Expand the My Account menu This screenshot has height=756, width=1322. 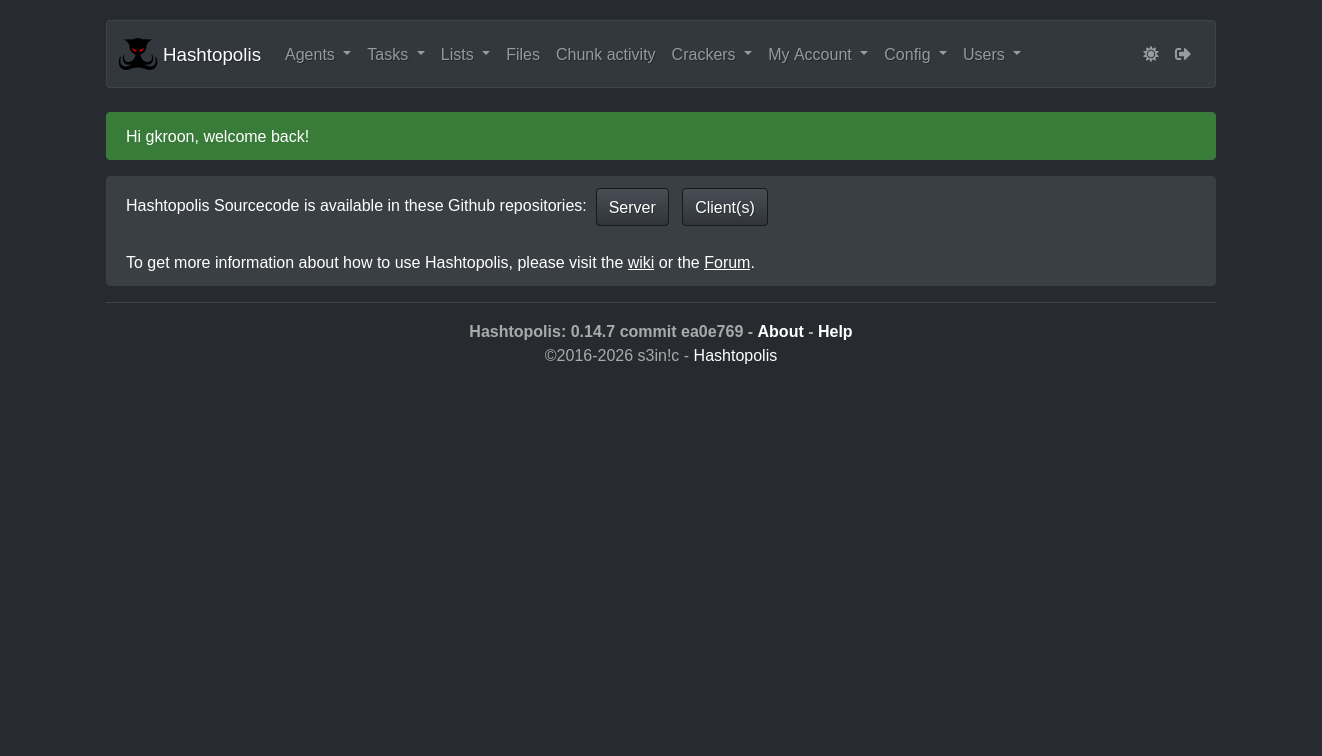click(x=817, y=54)
